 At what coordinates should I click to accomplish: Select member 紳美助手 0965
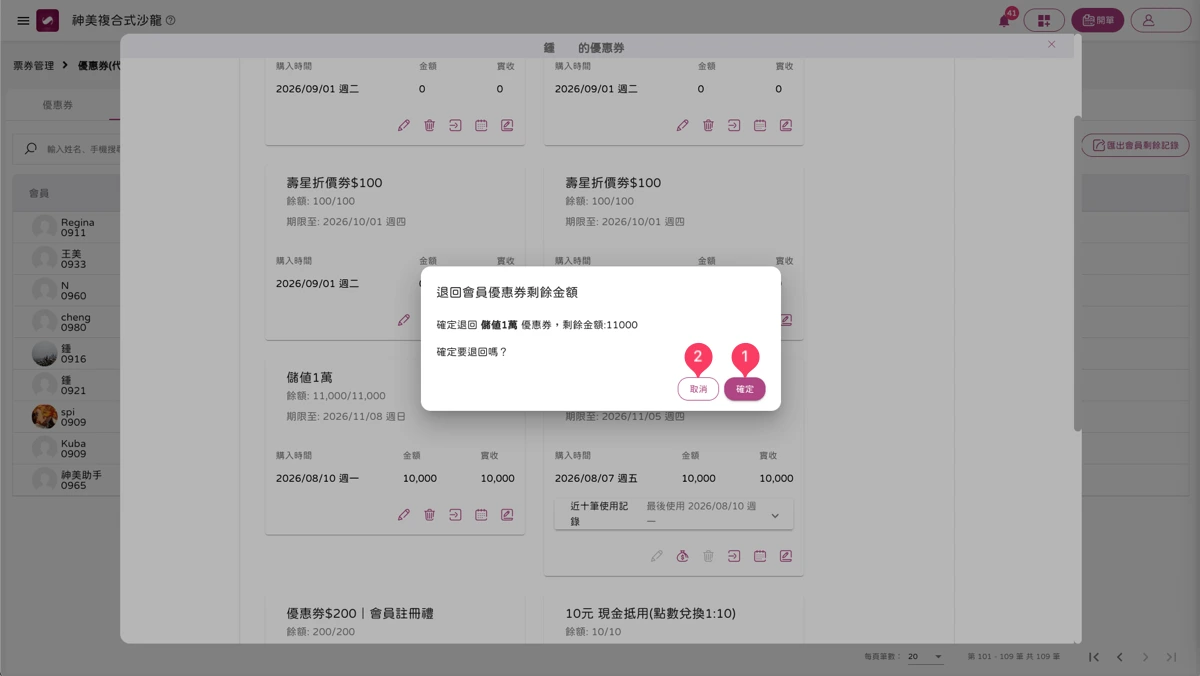click(x=66, y=480)
